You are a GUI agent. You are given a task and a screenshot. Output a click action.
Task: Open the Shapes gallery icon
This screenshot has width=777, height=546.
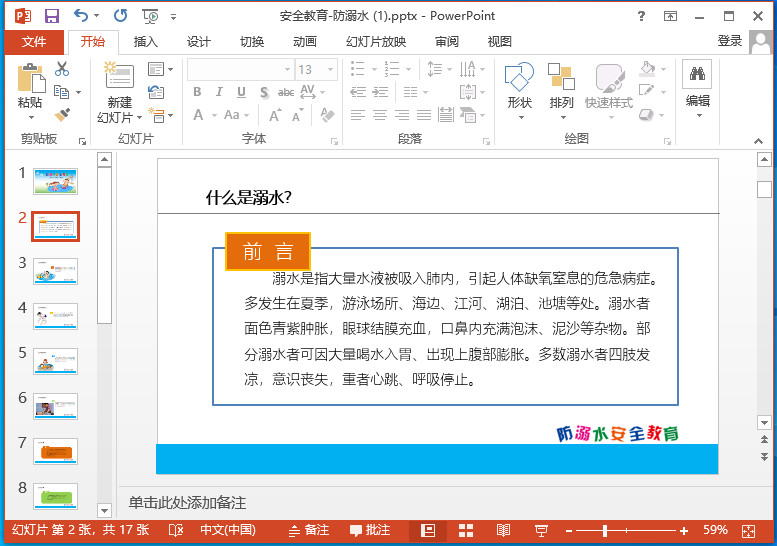pyautogui.click(x=519, y=79)
